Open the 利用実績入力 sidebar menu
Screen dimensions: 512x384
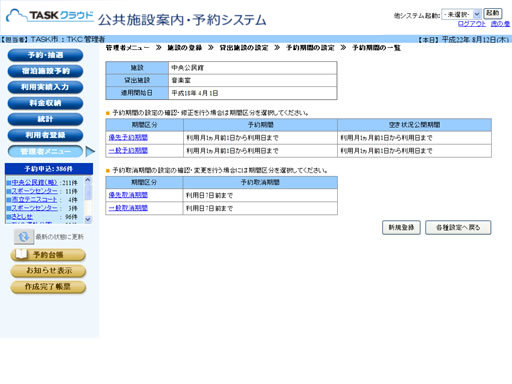pos(45,87)
